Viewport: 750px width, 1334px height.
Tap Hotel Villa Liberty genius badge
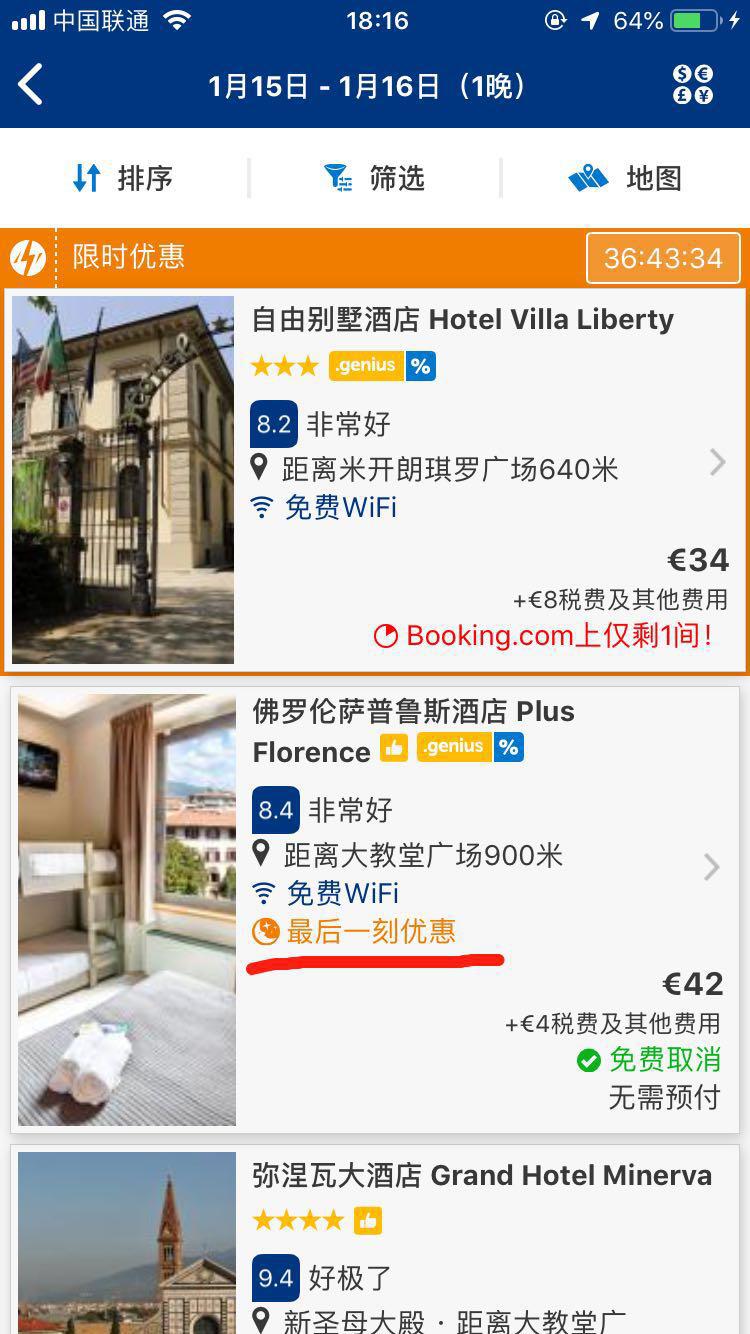pos(366,366)
